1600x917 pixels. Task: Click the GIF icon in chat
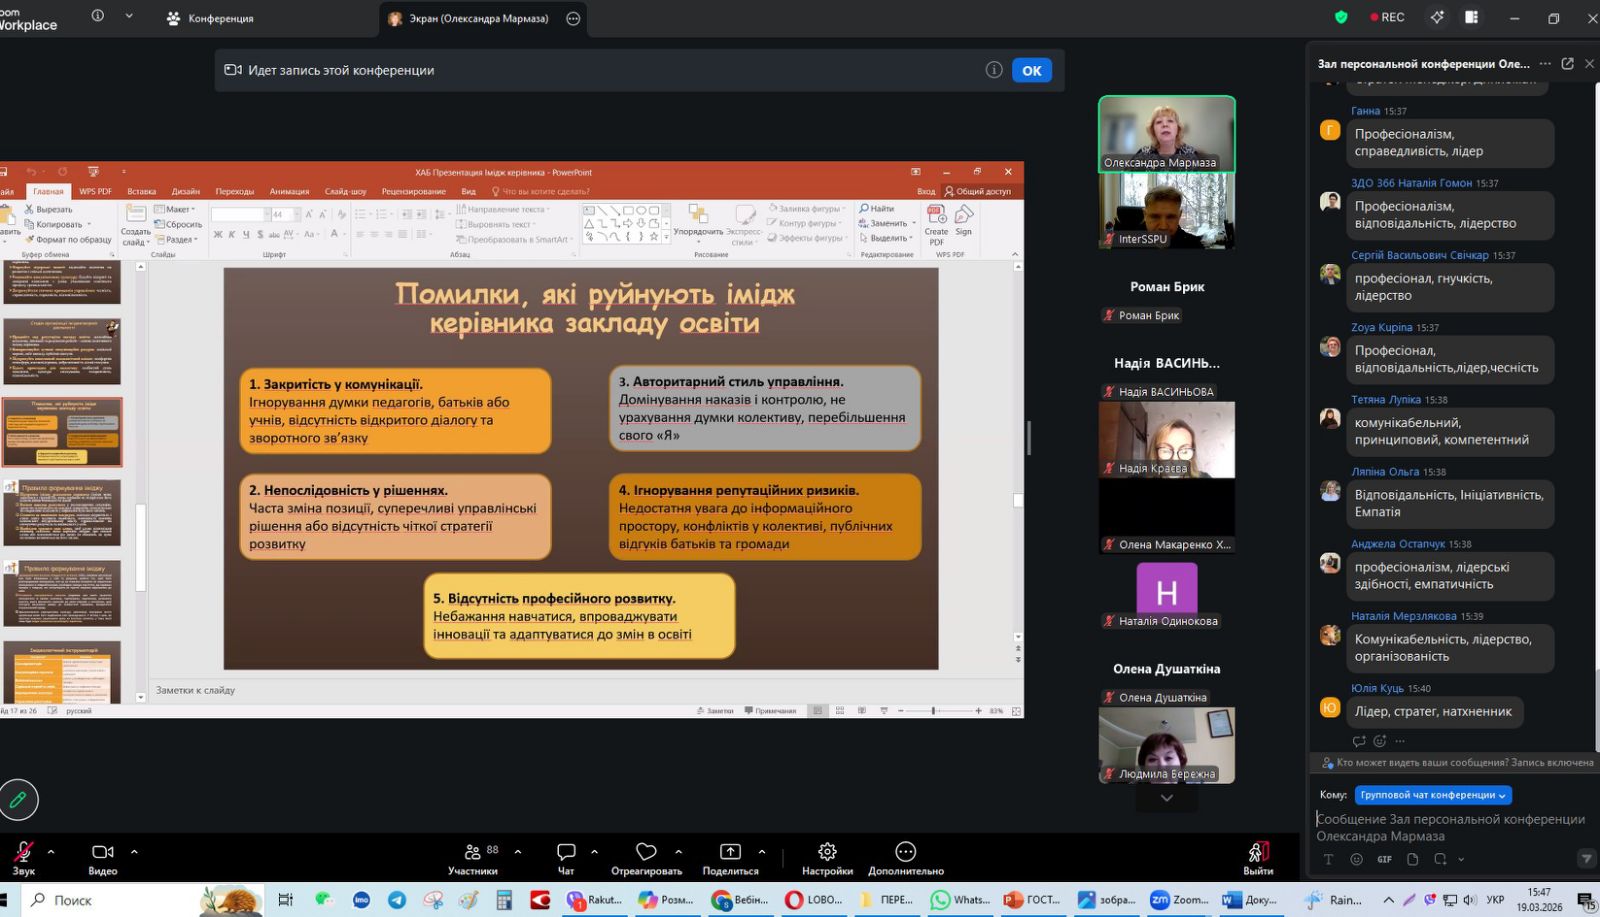[x=1384, y=859]
